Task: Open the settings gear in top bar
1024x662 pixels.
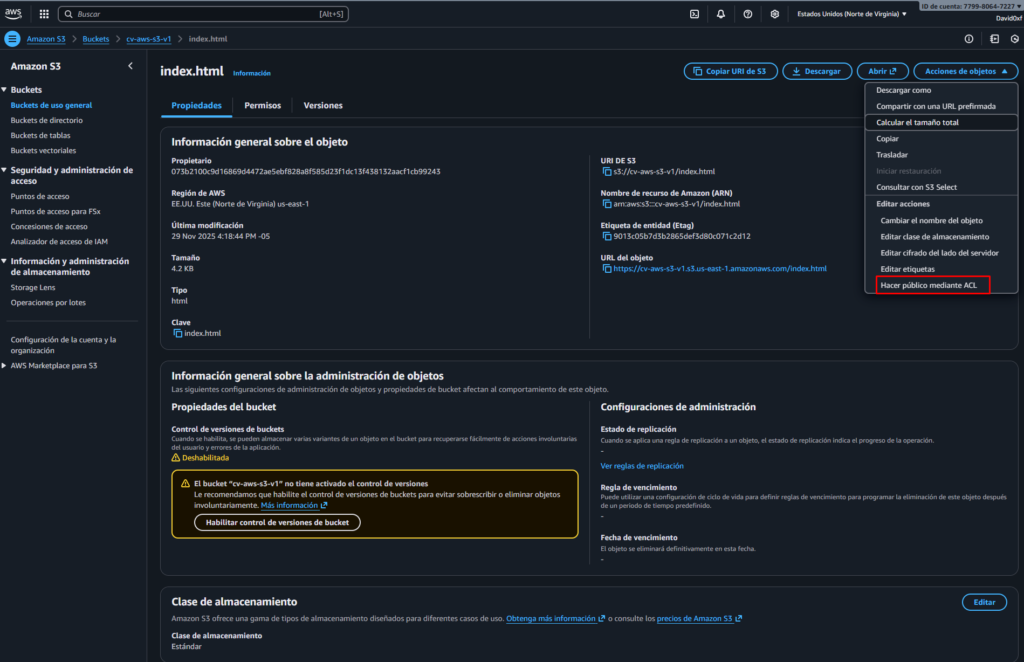Action: pyautogui.click(x=775, y=14)
